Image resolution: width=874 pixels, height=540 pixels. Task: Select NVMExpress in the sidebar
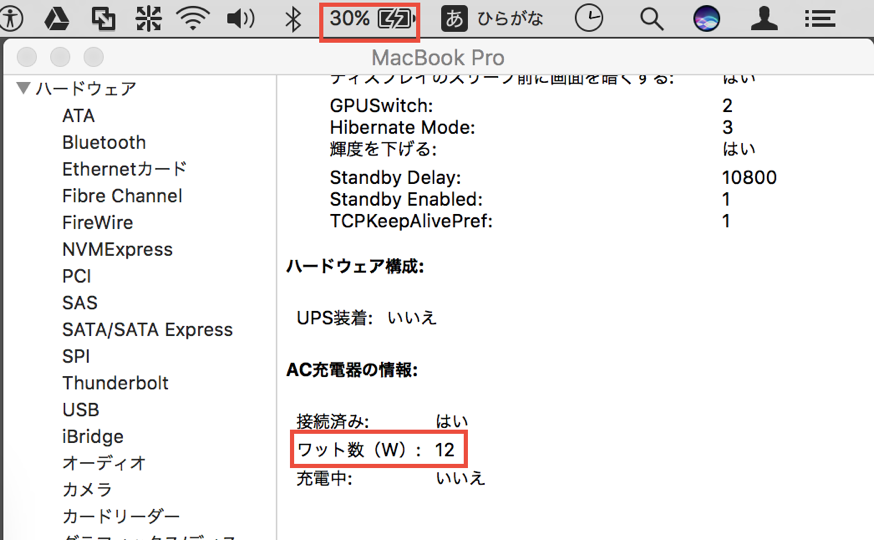point(117,249)
